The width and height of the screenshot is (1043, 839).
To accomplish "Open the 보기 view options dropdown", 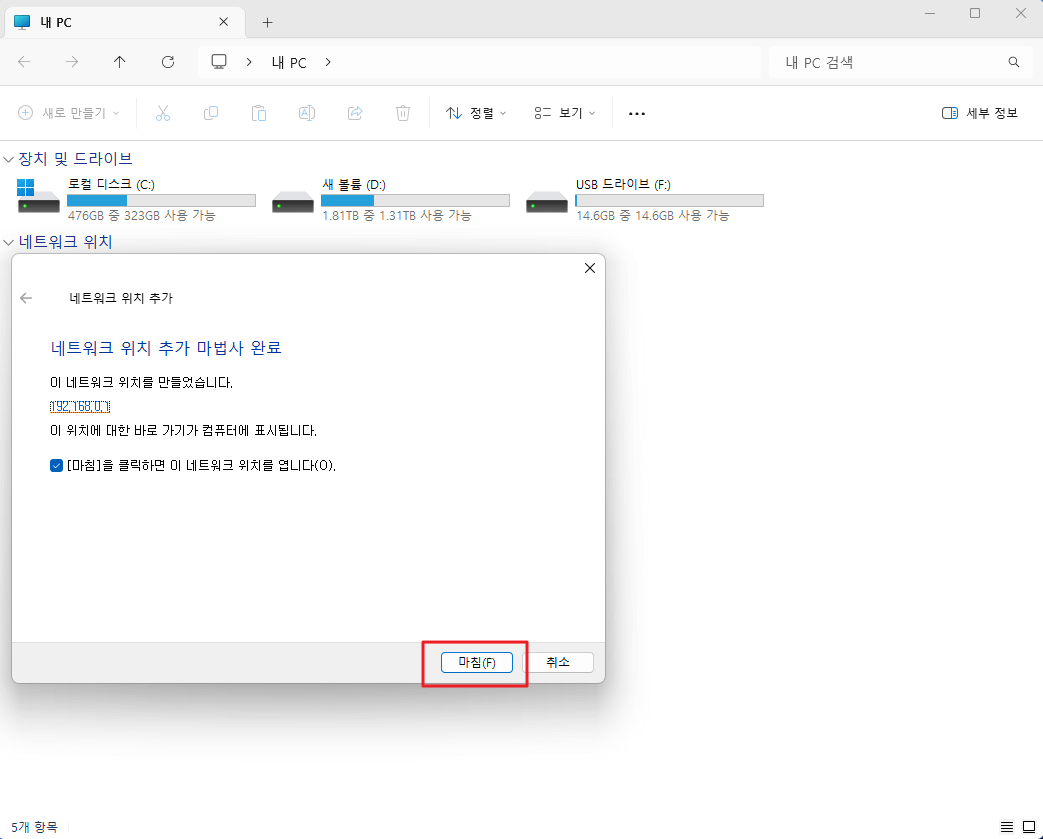I will coord(565,113).
